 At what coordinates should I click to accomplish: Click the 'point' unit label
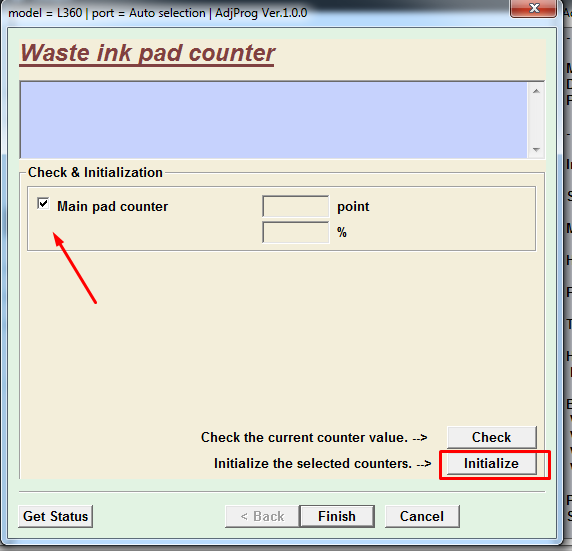353,207
